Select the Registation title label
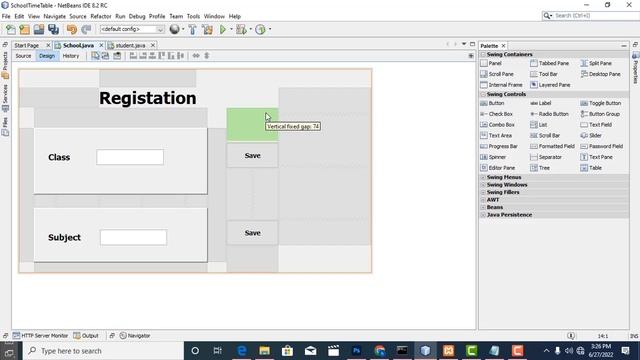 (148, 98)
